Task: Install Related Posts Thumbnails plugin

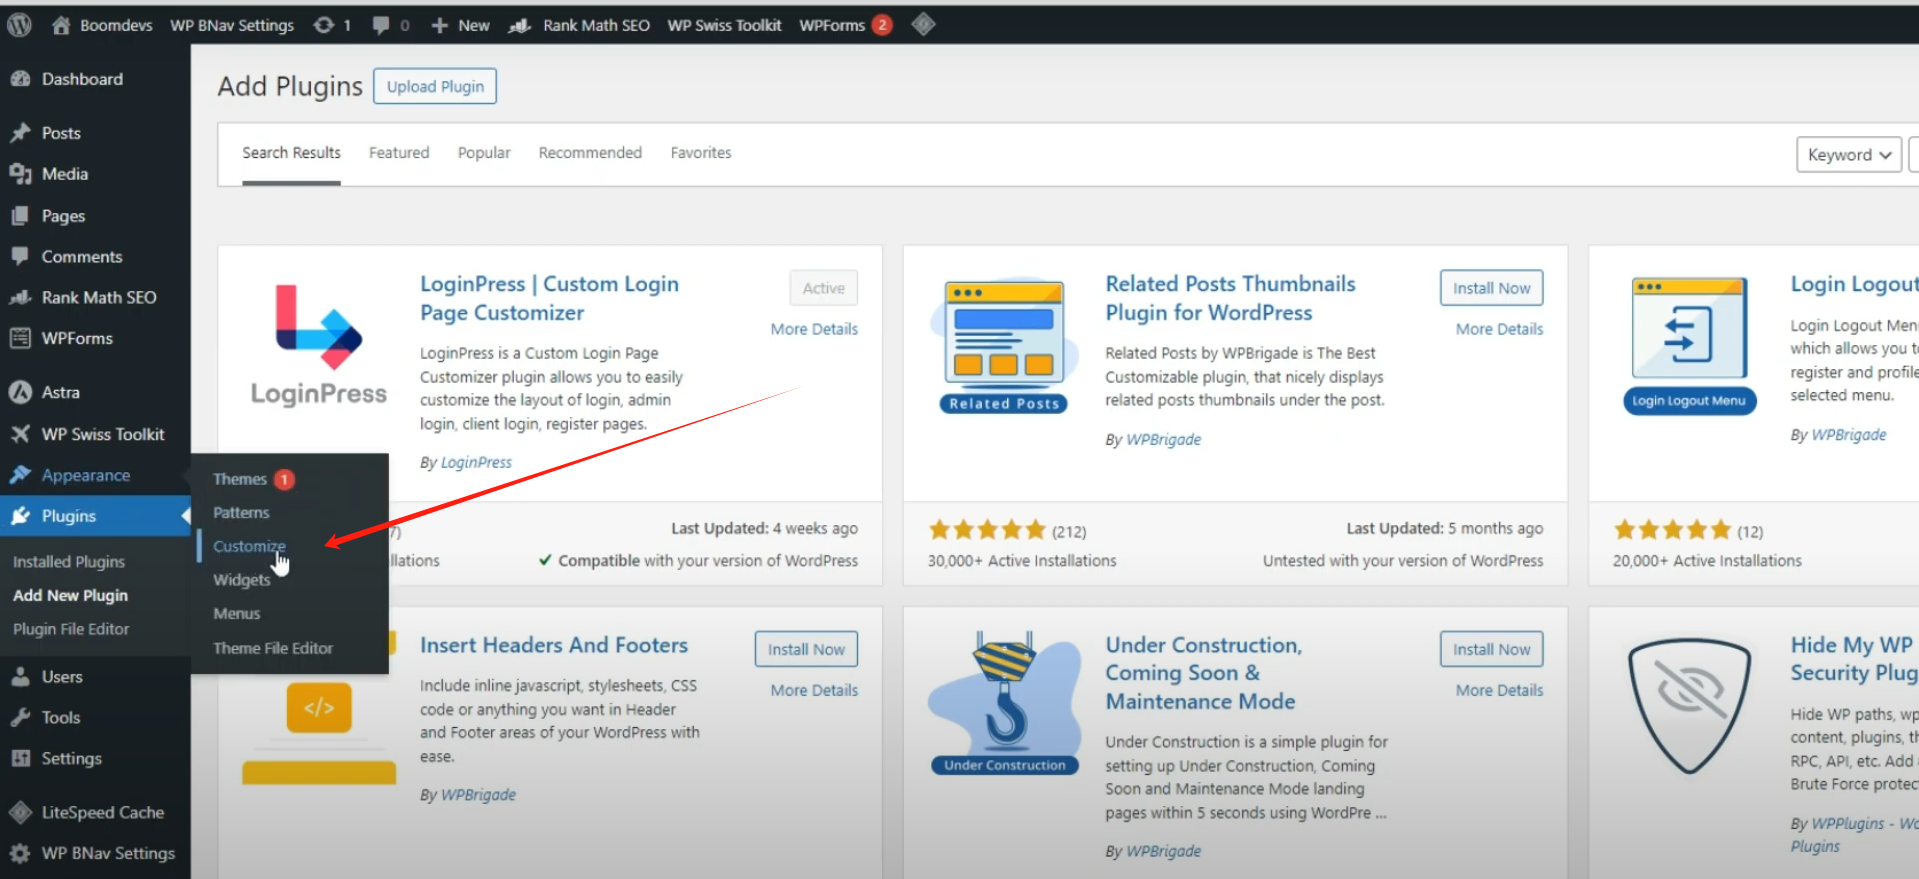Action: click(1491, 288)
